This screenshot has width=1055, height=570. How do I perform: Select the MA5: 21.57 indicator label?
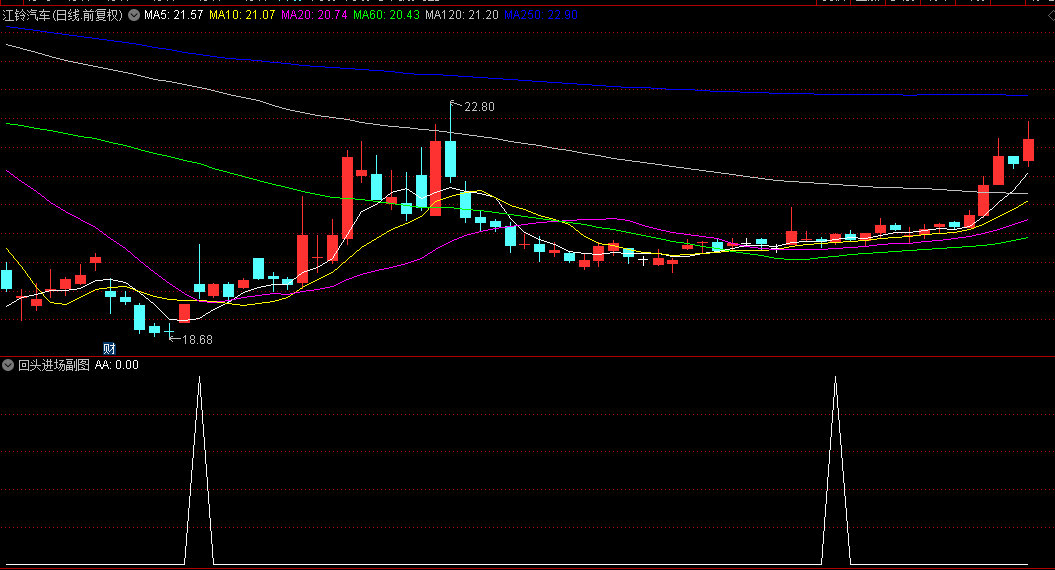(x=174, y=15)
